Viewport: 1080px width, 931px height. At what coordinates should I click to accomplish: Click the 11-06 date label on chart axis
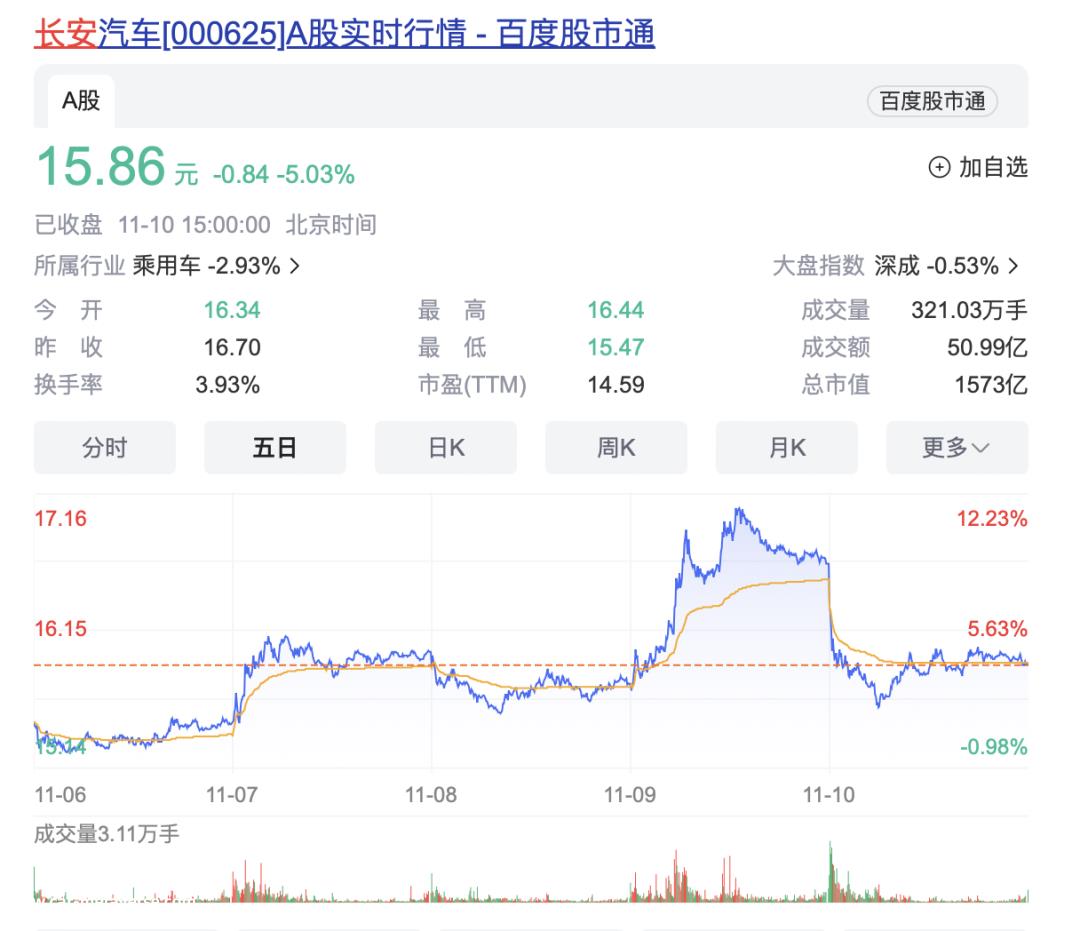click(61, 795)
